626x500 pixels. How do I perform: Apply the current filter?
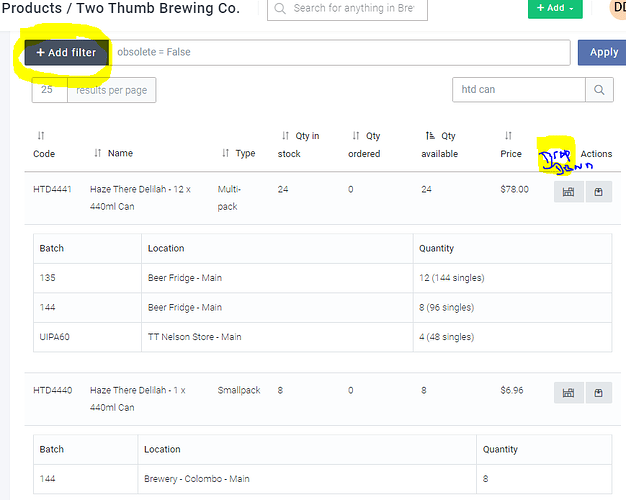(603, 52)
